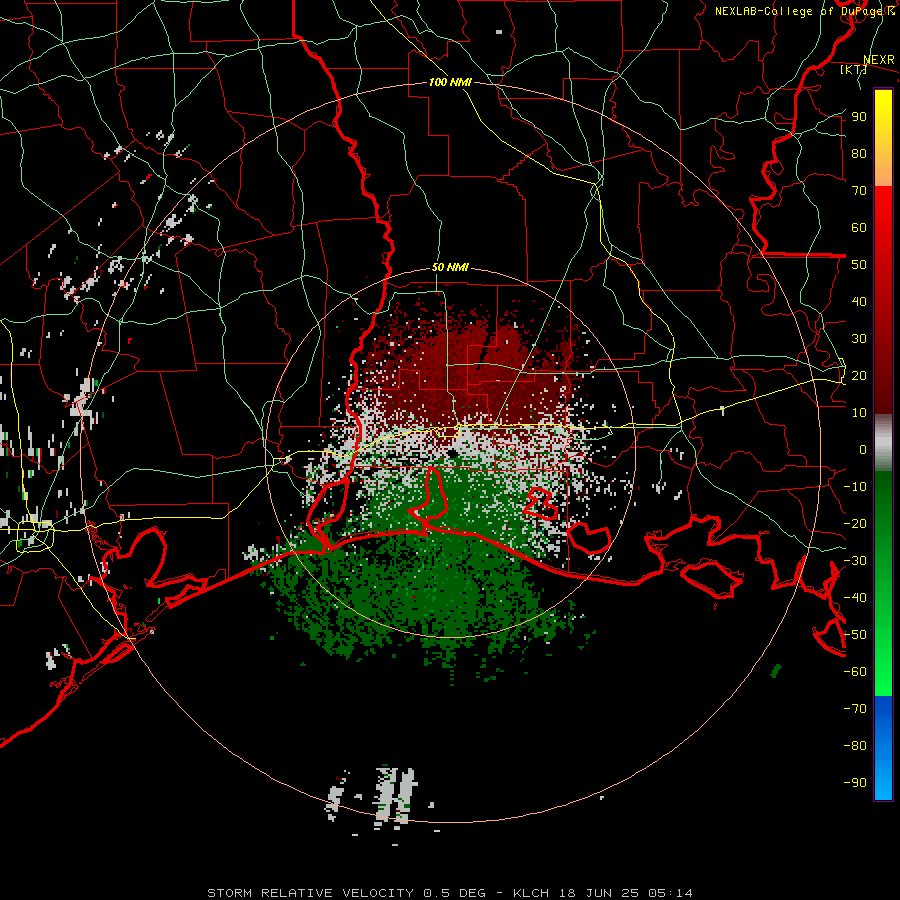Image resolution: width=900 pixels, height=900 pixels.
Task: Click the '-60' velocity scale label
Action: coord(855,672)
